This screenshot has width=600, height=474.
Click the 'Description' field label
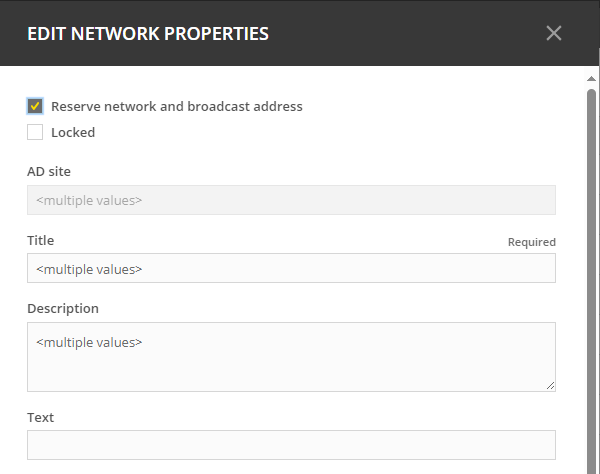(63, 309)
